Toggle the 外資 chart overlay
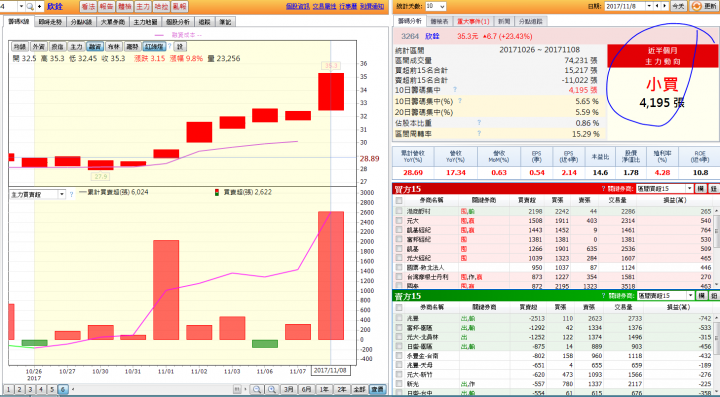 (39, 47)
